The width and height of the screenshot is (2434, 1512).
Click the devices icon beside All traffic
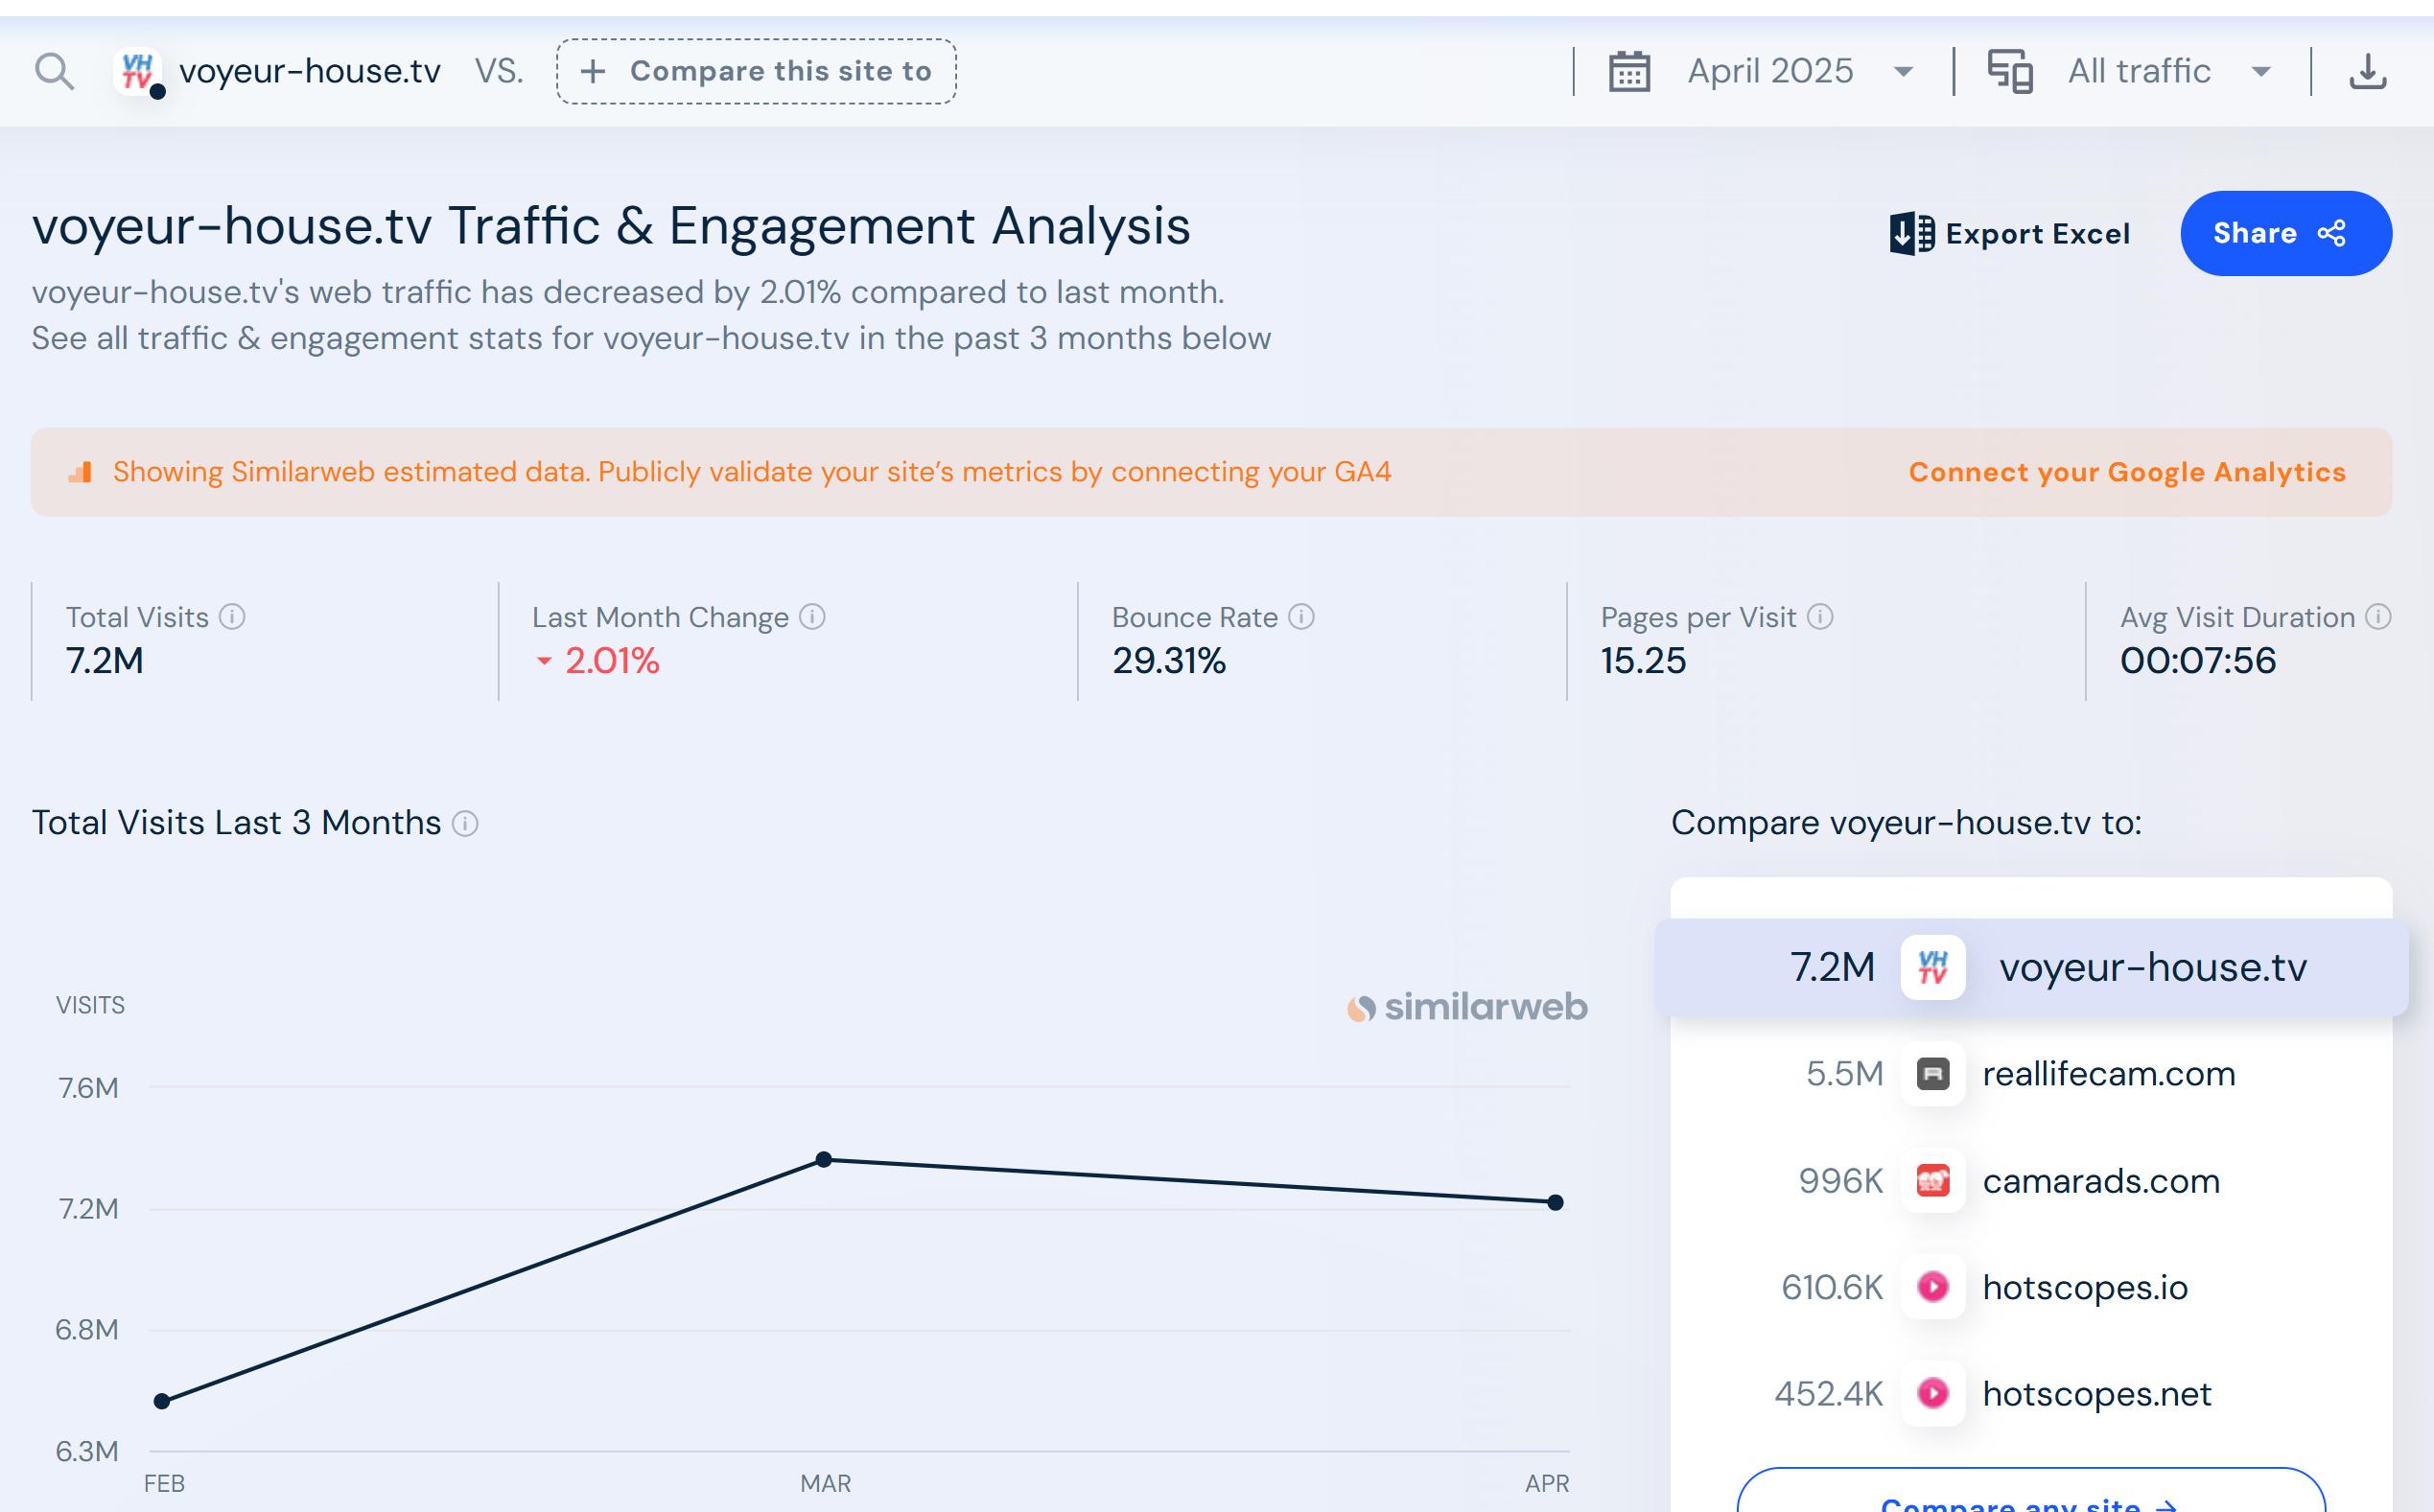tap(2010, 72)
